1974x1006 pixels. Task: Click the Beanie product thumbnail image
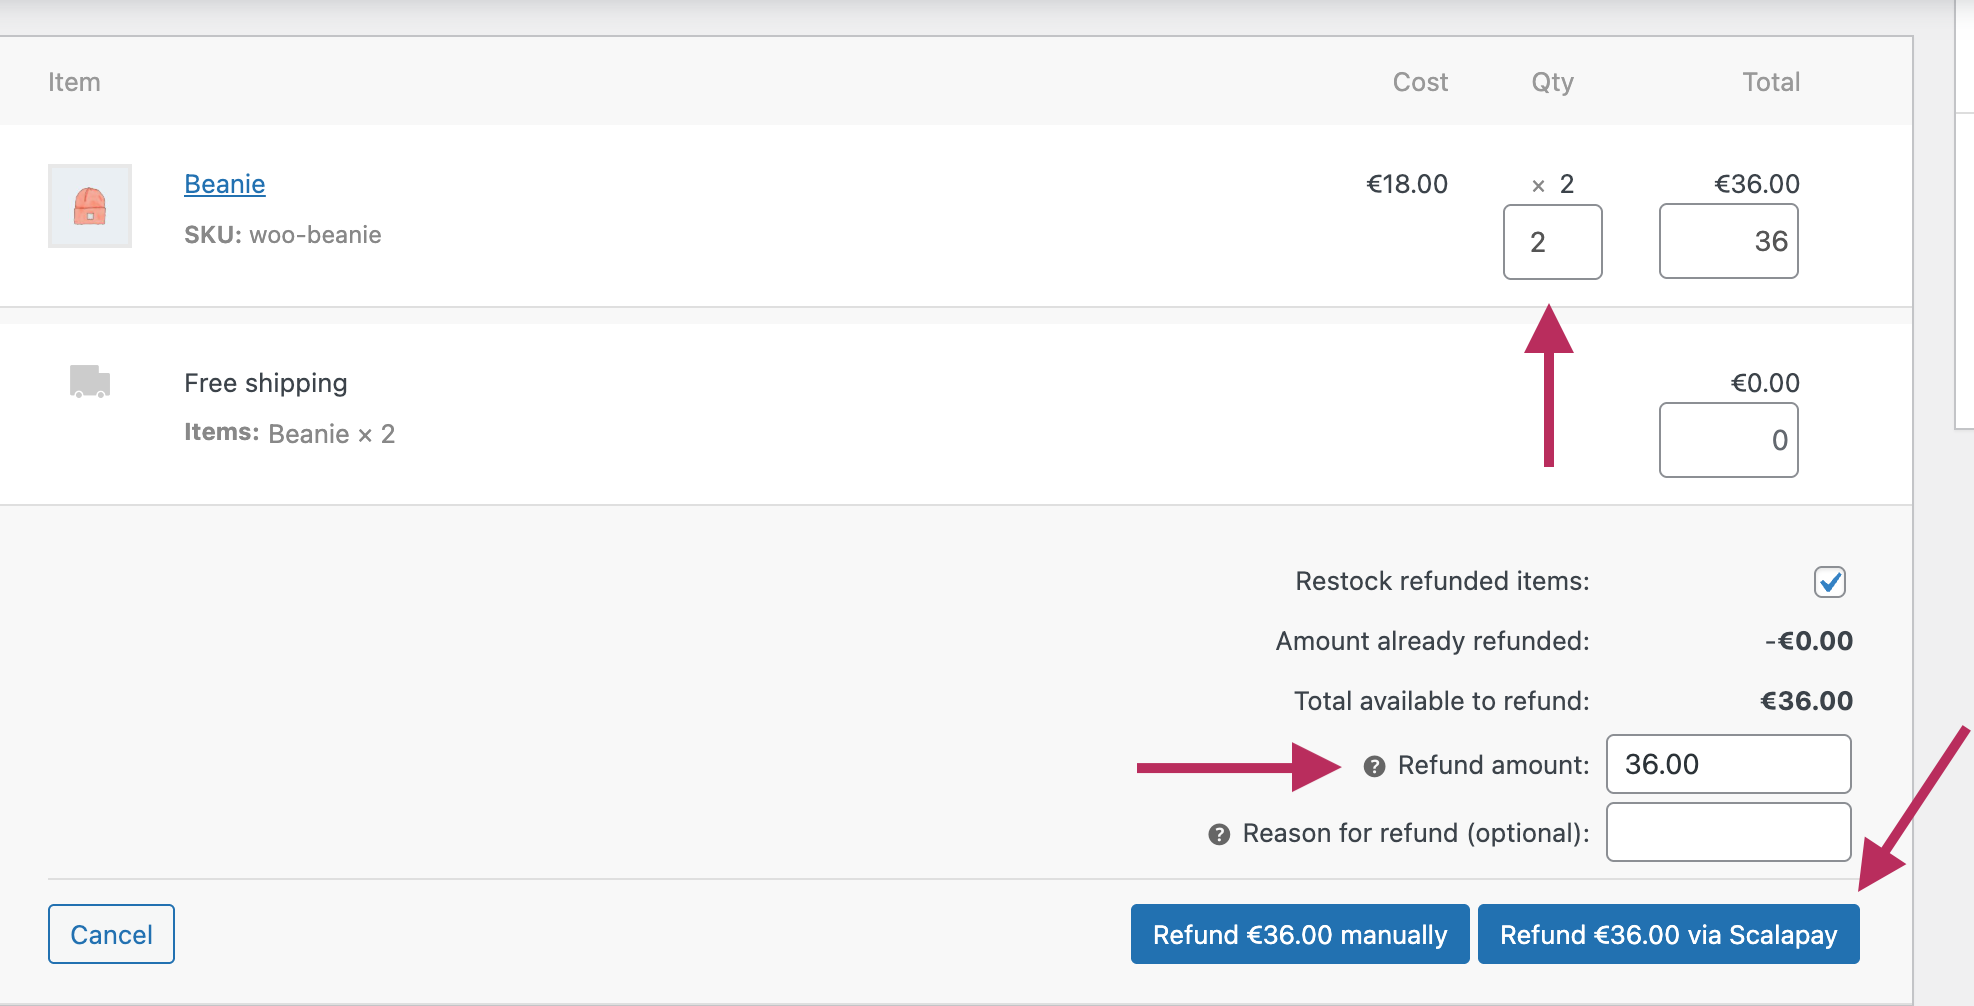coord(90,206)
